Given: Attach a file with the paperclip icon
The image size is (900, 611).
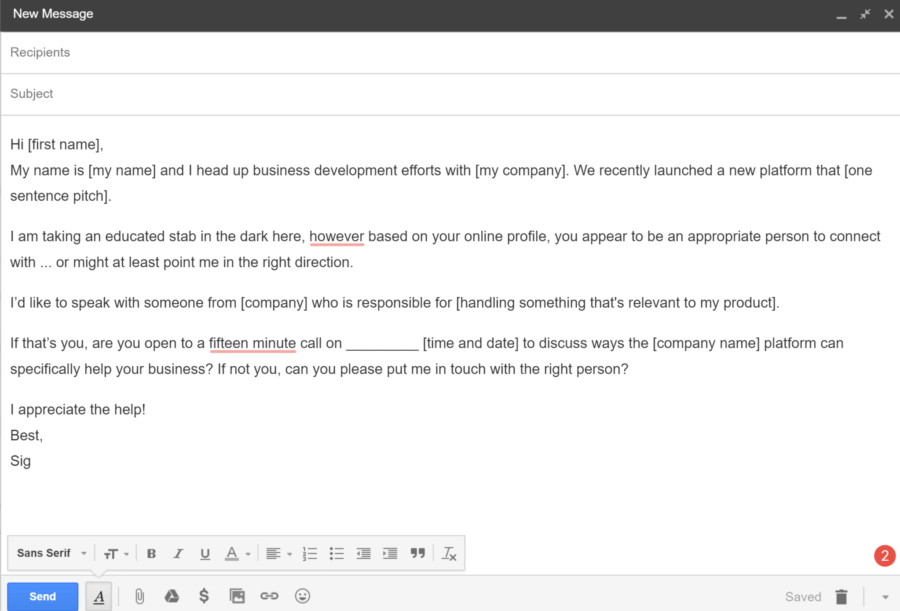Looking at the screenshot, I should tap(139, 595).
